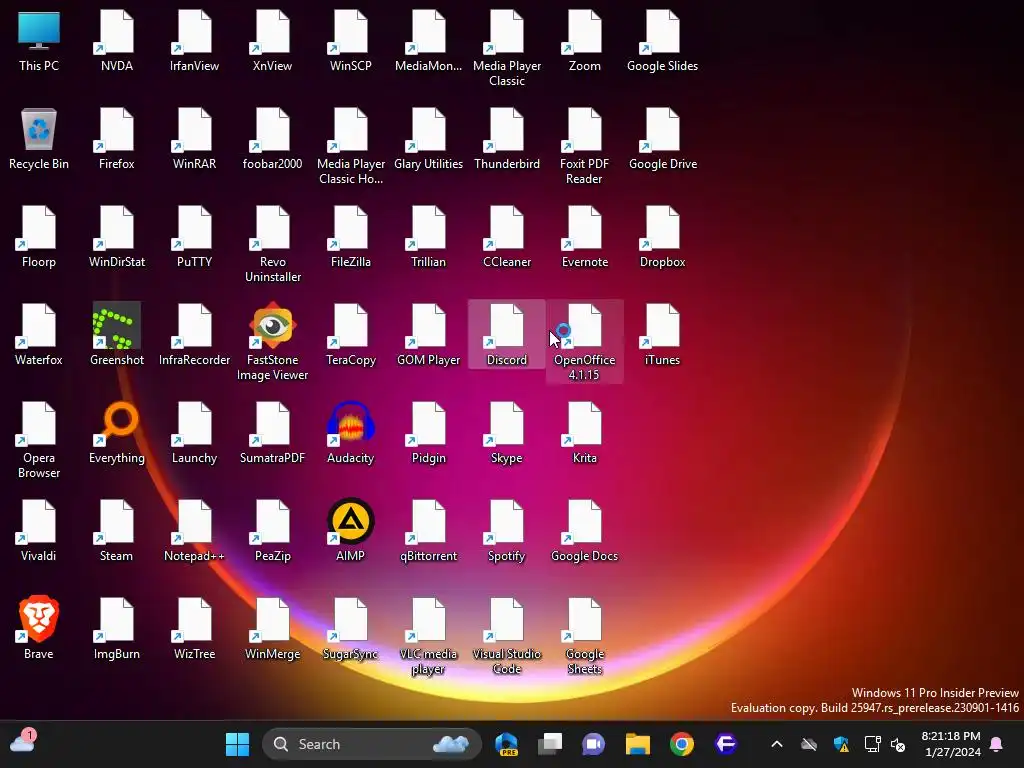Select the Dropbox desktop shortcut
Viewport: 1024px width, 768px height.
click(x=662, y=237)
